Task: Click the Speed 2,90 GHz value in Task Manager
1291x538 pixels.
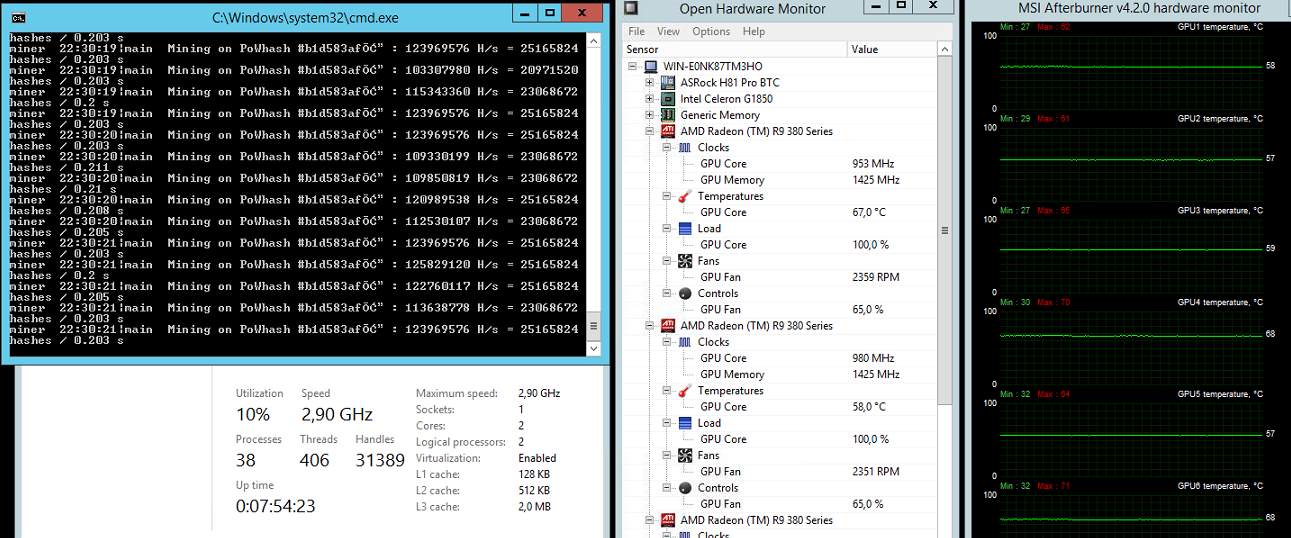Action: coord(337,414)
